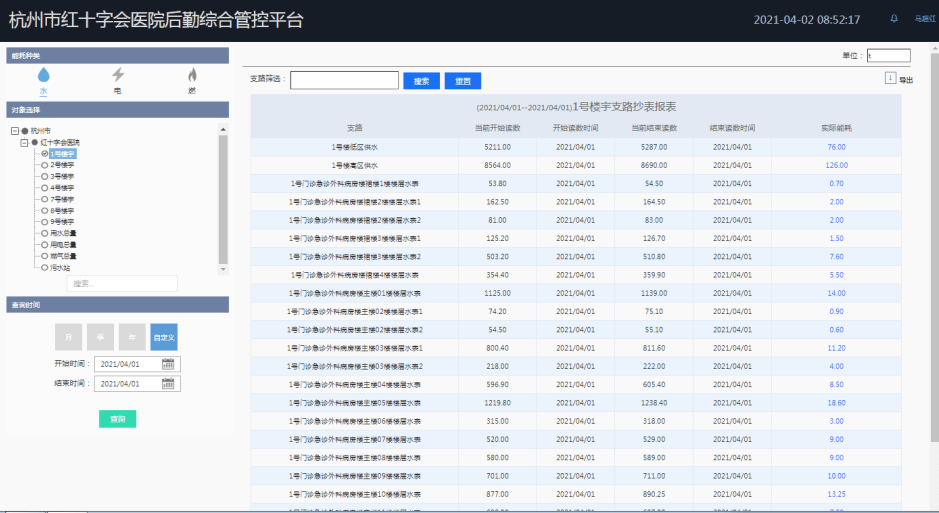Click the tree scrollbar up arrow
Screen dimensions: 939x513
coord(223,129)
